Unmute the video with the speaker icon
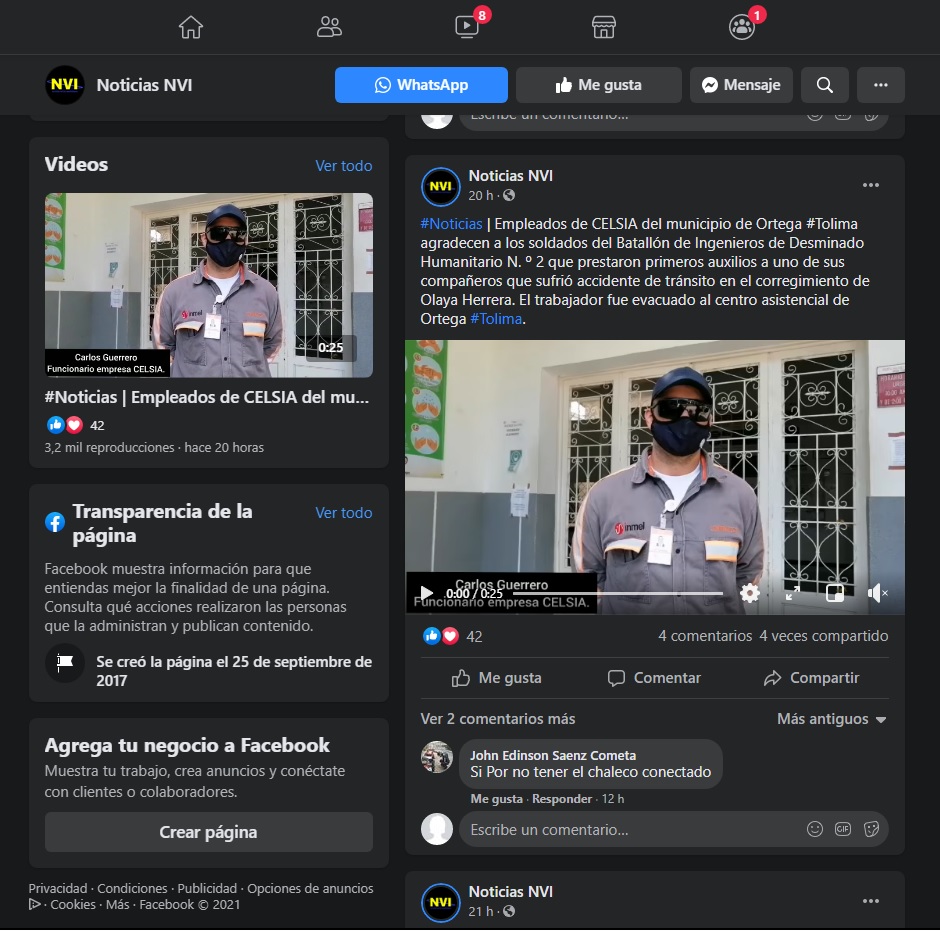The image size is (940, 932). pyautogui.click(x=876, y=593)
